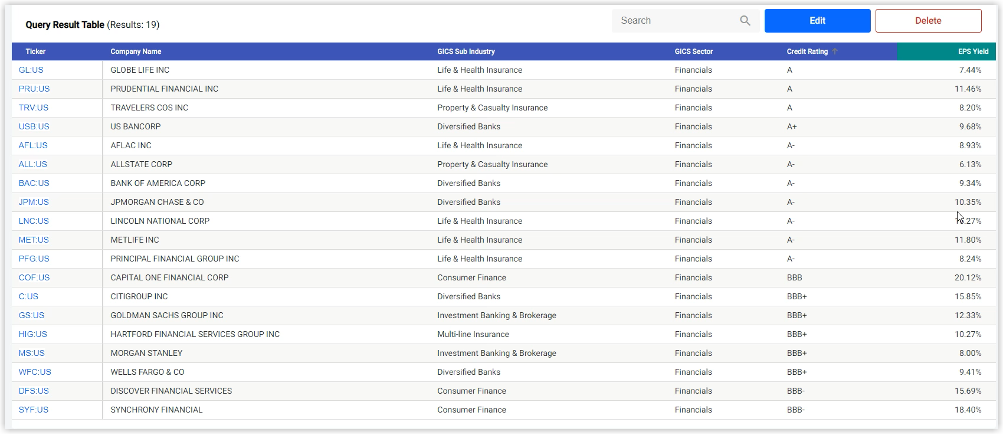This screenshot has height=435, width=1004.
Task: Open the MET:US ticker link
Action: (34, 240)
